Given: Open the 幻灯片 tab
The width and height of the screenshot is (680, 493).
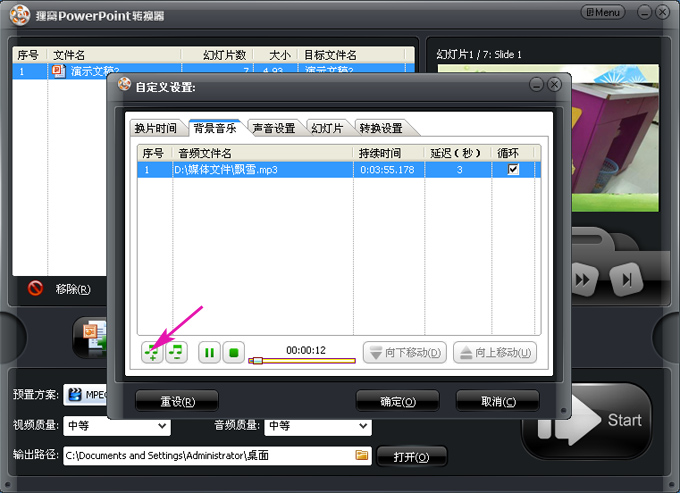Looking at the screenshot, I should [327, 128].
